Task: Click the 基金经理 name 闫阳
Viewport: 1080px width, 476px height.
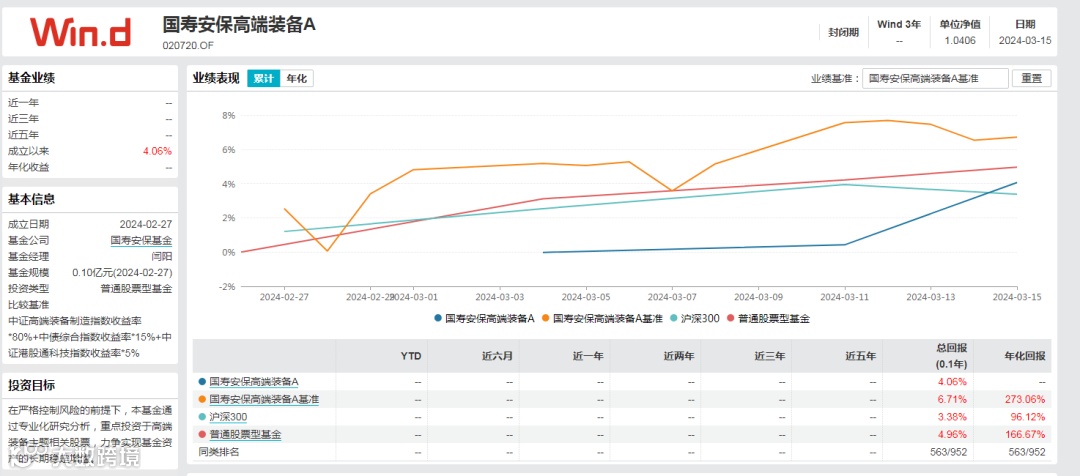Action: (x=162, y=257)
